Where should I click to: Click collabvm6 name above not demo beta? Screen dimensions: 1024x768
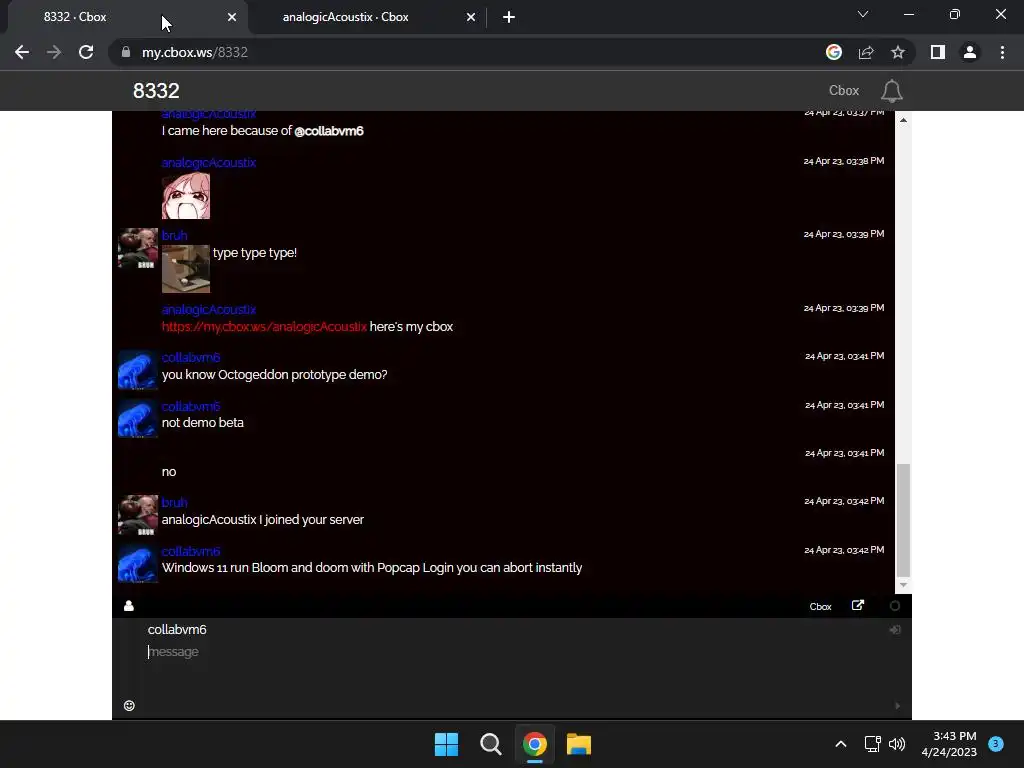pos(191,406)
